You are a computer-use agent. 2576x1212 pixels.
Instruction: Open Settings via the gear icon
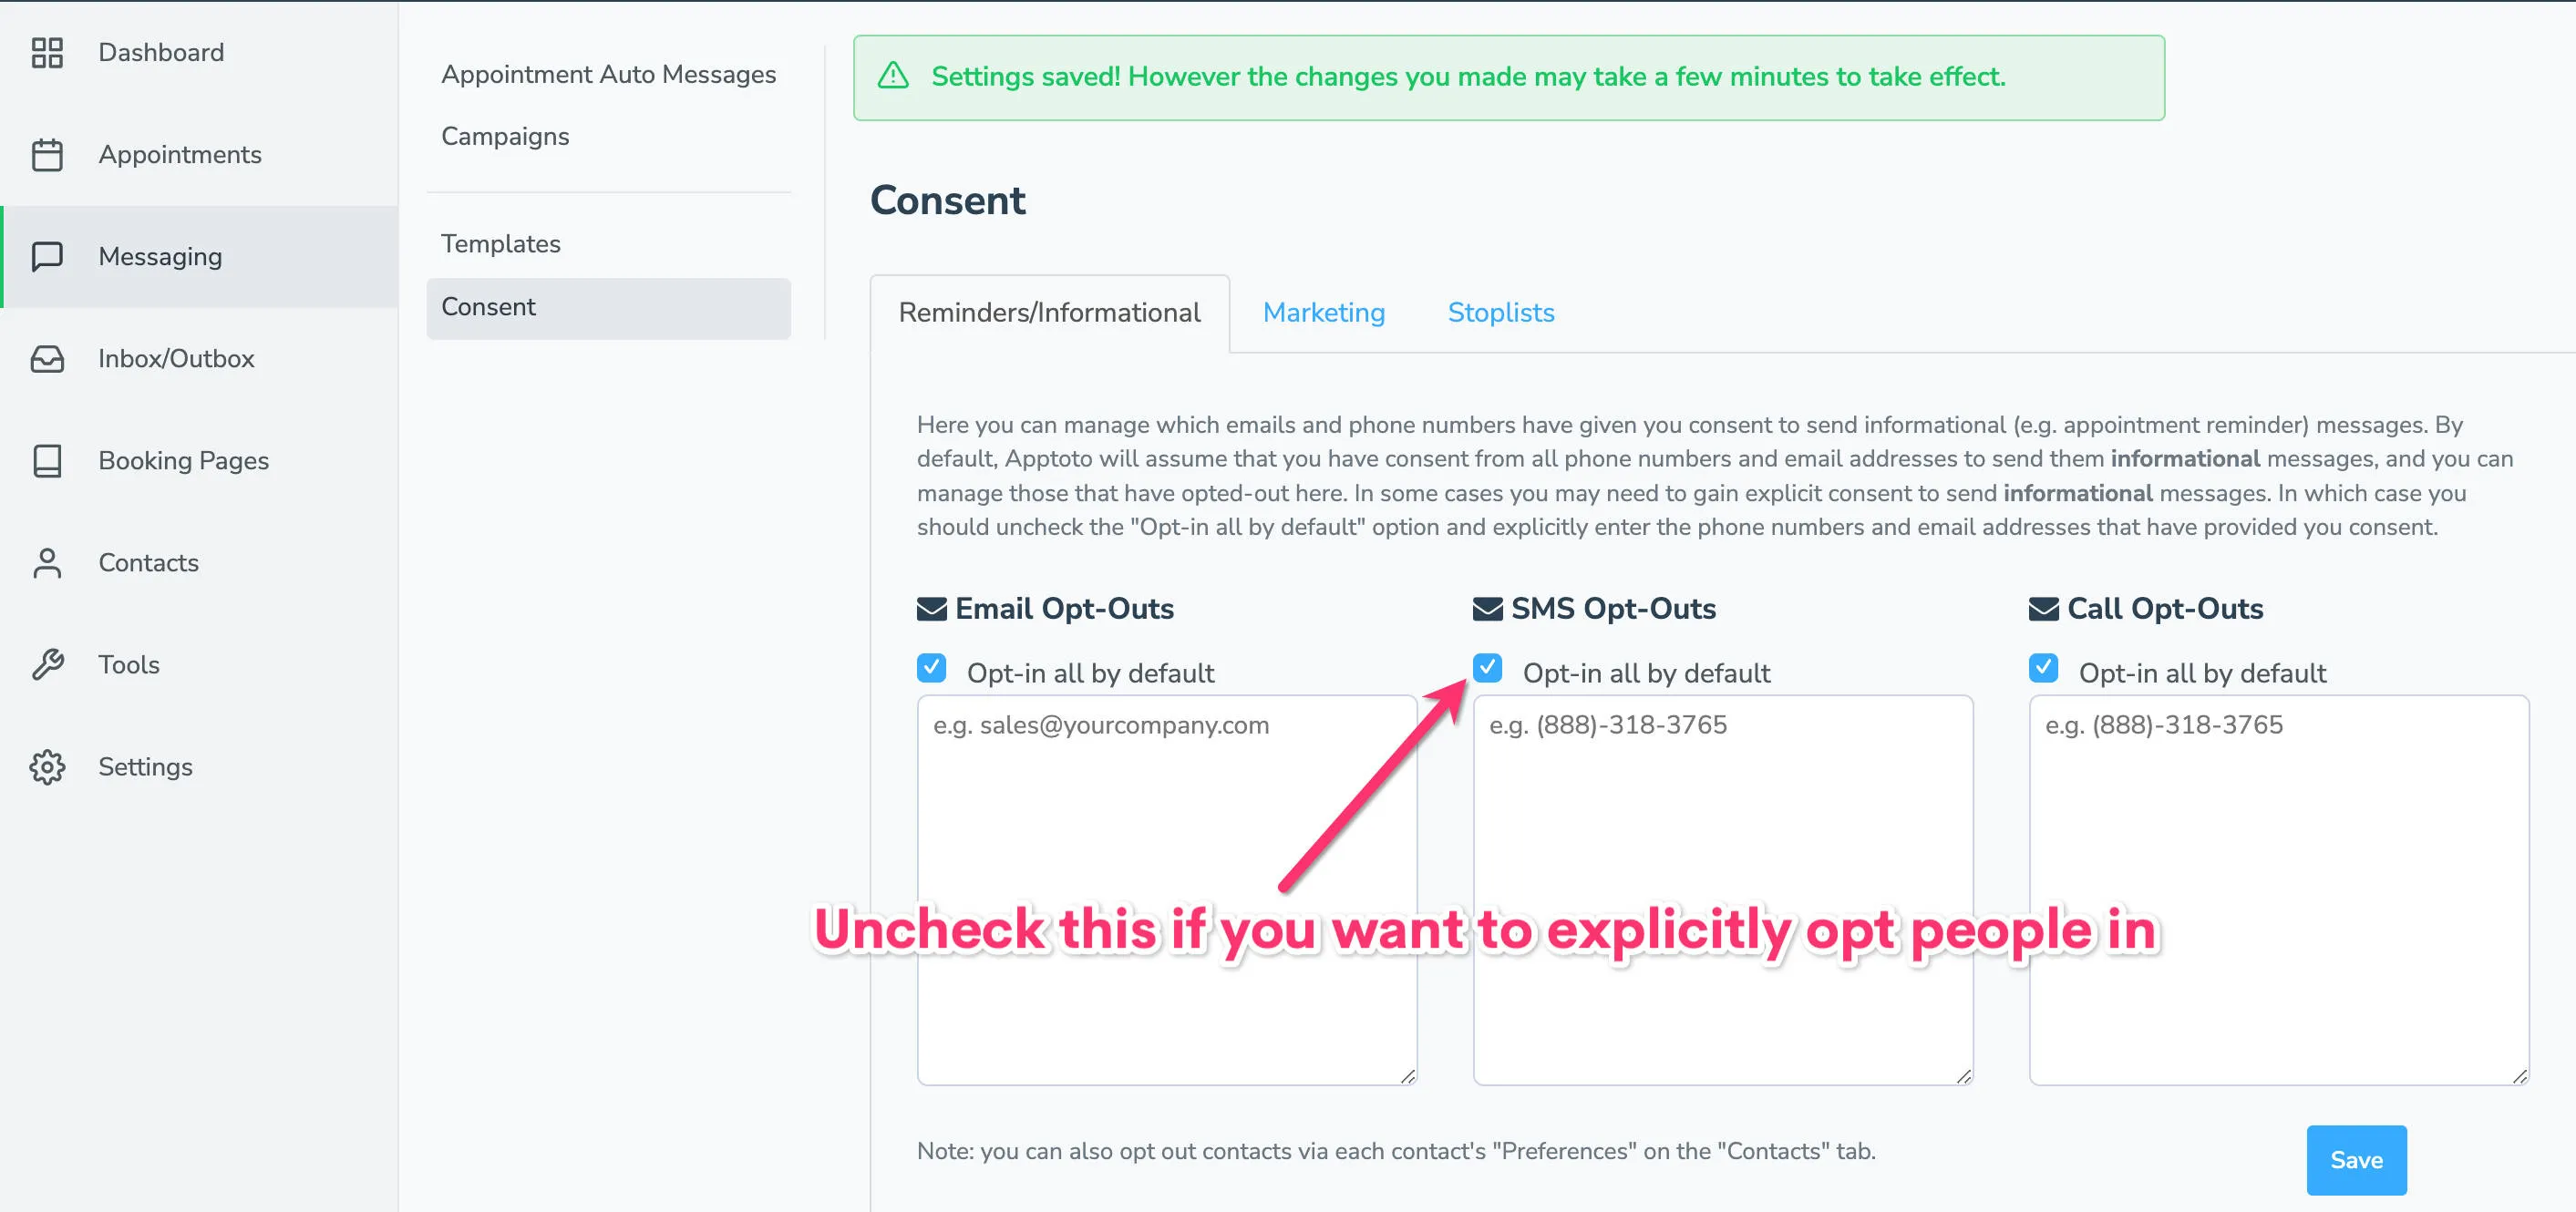pyautogui.click(x=47, y=767)
